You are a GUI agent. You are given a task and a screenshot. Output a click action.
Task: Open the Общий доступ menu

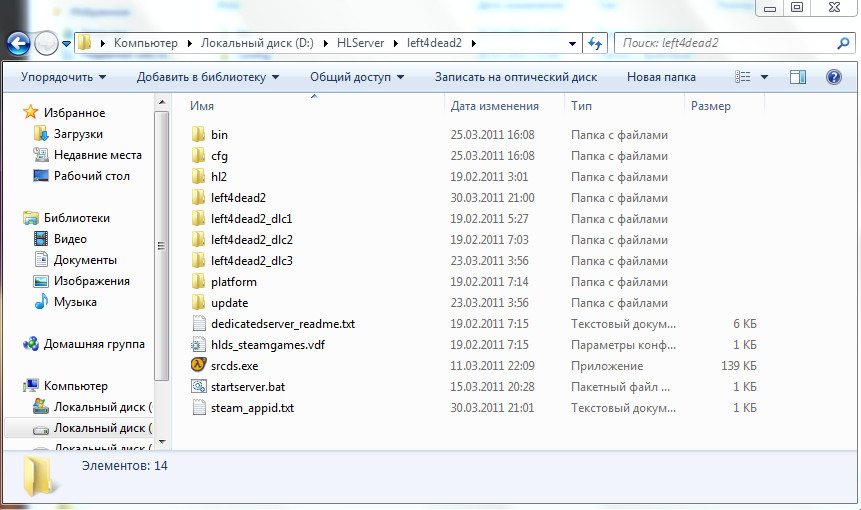[x=357, y=77]
